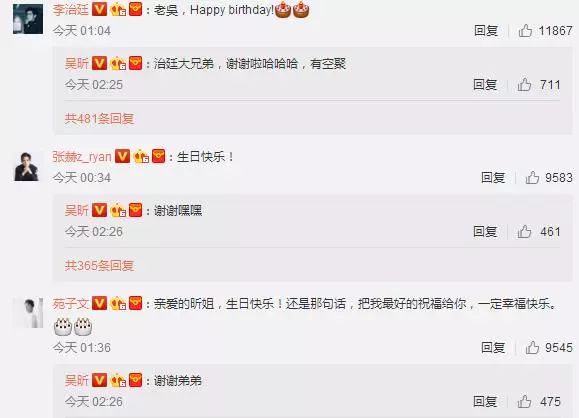Open 李治廷's avatar thumbnail
This screenshot has height=418, width=579.
pyautogui.click(x=28, y=18)
